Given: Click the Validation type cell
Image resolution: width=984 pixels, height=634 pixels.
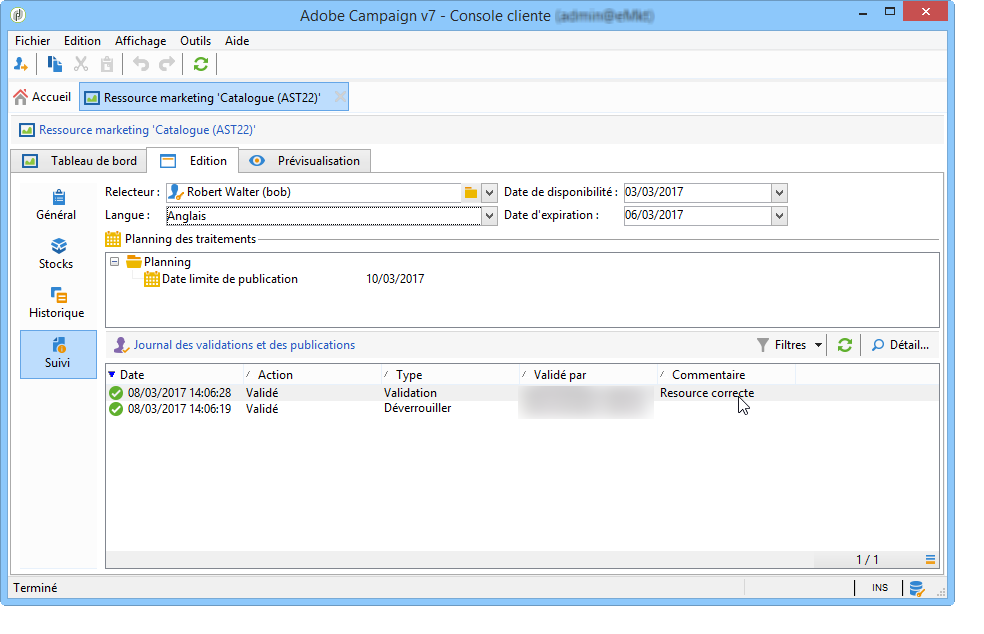Looking at the screenshot, I should pyautogui.click(x=410, y=393).
